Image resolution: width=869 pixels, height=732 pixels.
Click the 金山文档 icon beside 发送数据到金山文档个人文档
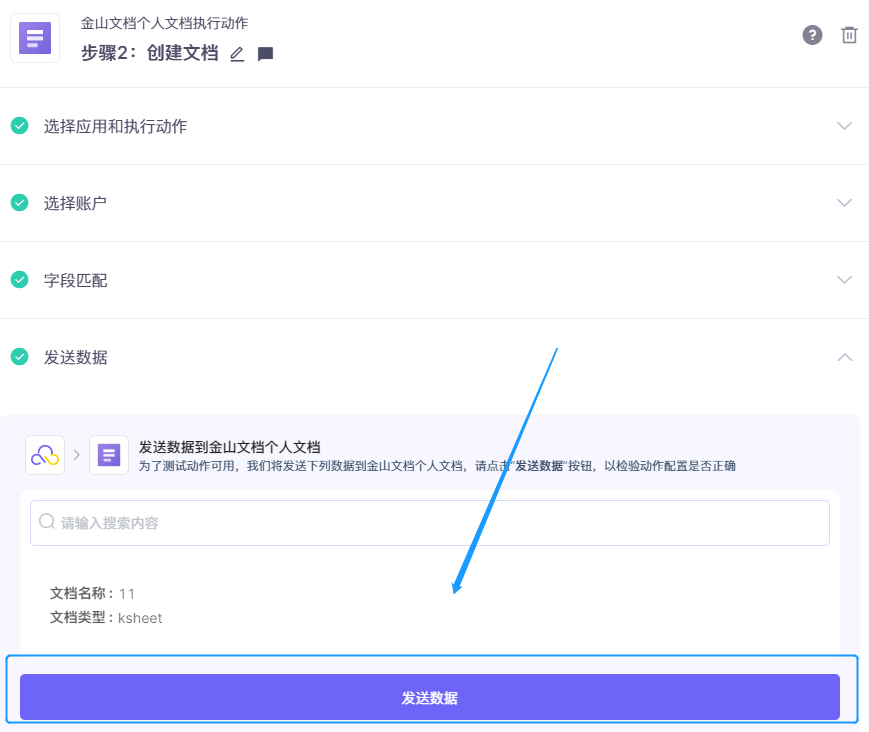click(x=109, y=455)
